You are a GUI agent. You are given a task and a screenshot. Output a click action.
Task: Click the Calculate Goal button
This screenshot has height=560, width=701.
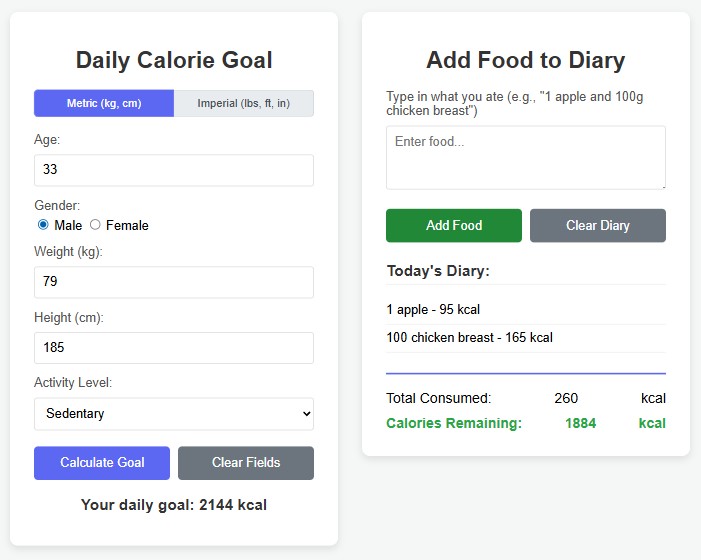pos(102,463)
